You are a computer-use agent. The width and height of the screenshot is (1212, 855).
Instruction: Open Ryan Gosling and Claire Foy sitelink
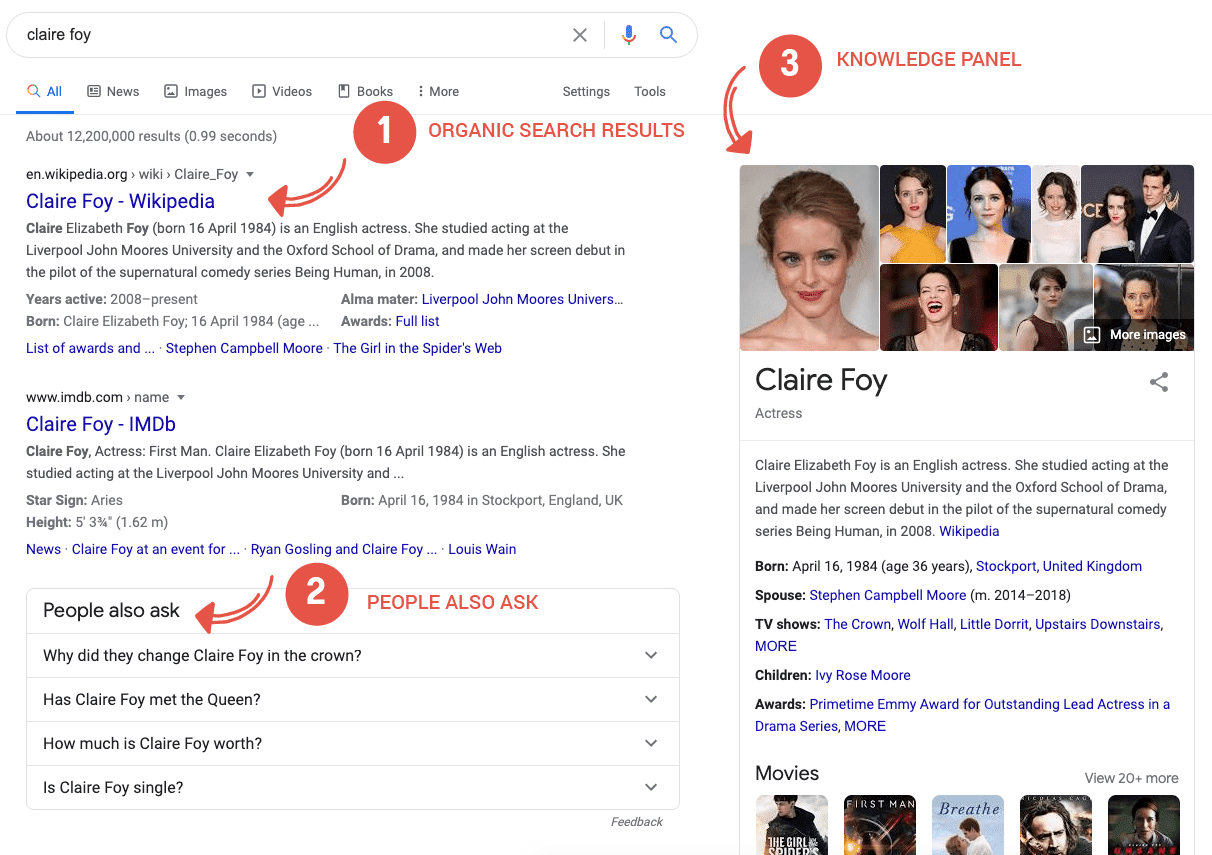[344, 549]
